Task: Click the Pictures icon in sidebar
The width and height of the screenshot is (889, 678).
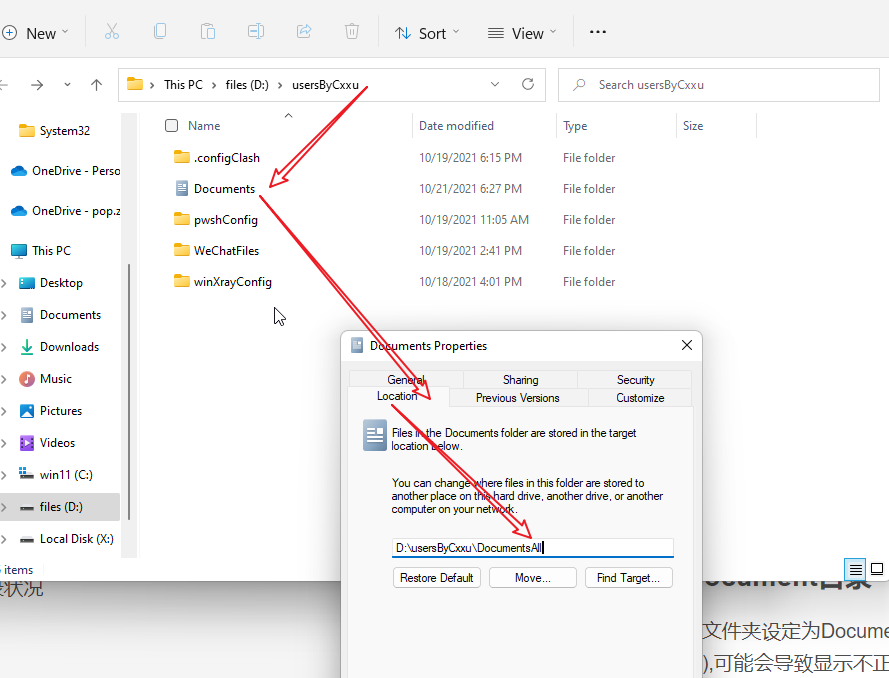Action: click(x=27, y=411)
